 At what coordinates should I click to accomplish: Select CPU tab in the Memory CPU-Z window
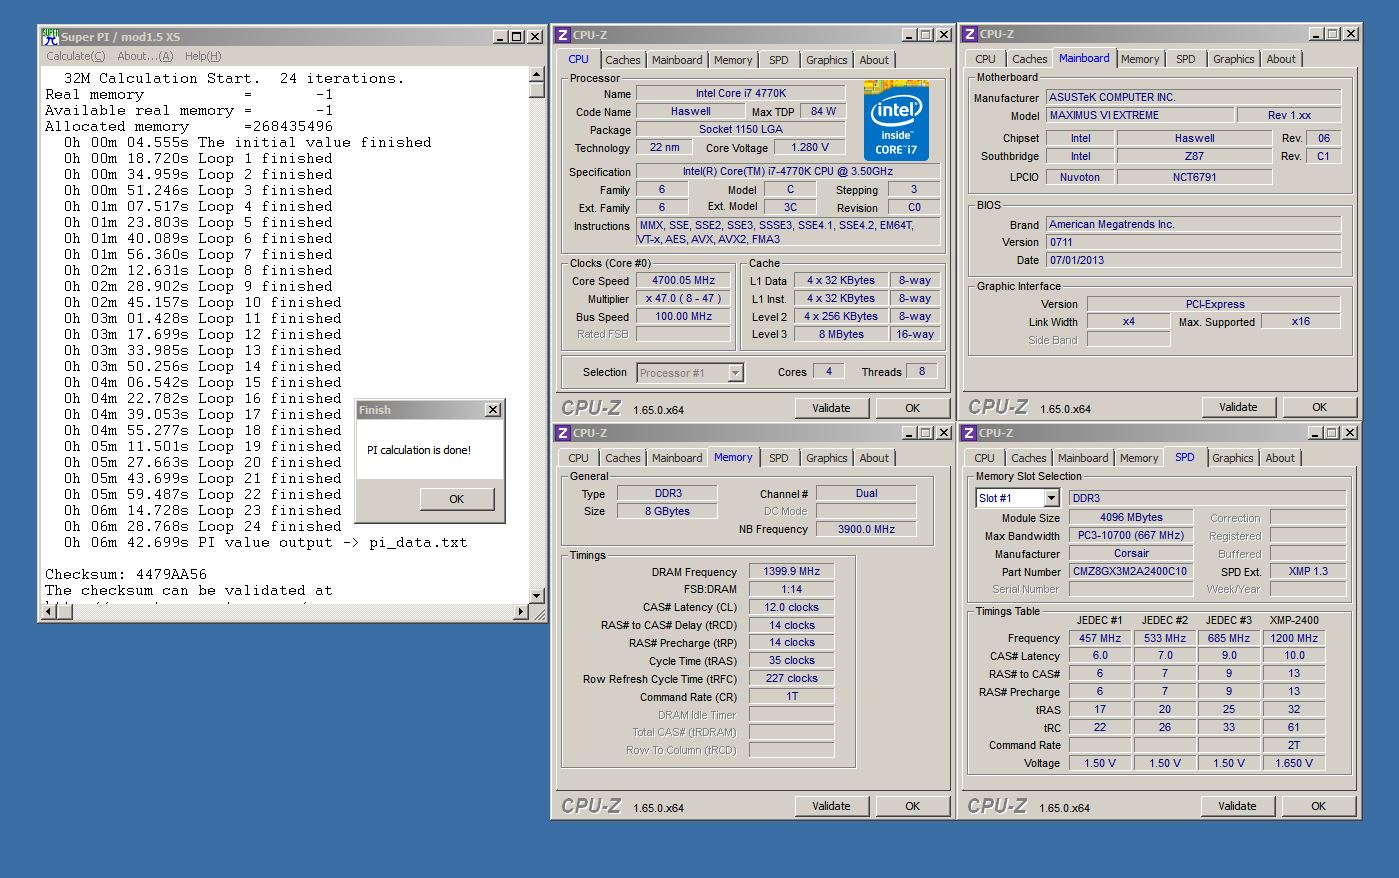pos(578,458)
